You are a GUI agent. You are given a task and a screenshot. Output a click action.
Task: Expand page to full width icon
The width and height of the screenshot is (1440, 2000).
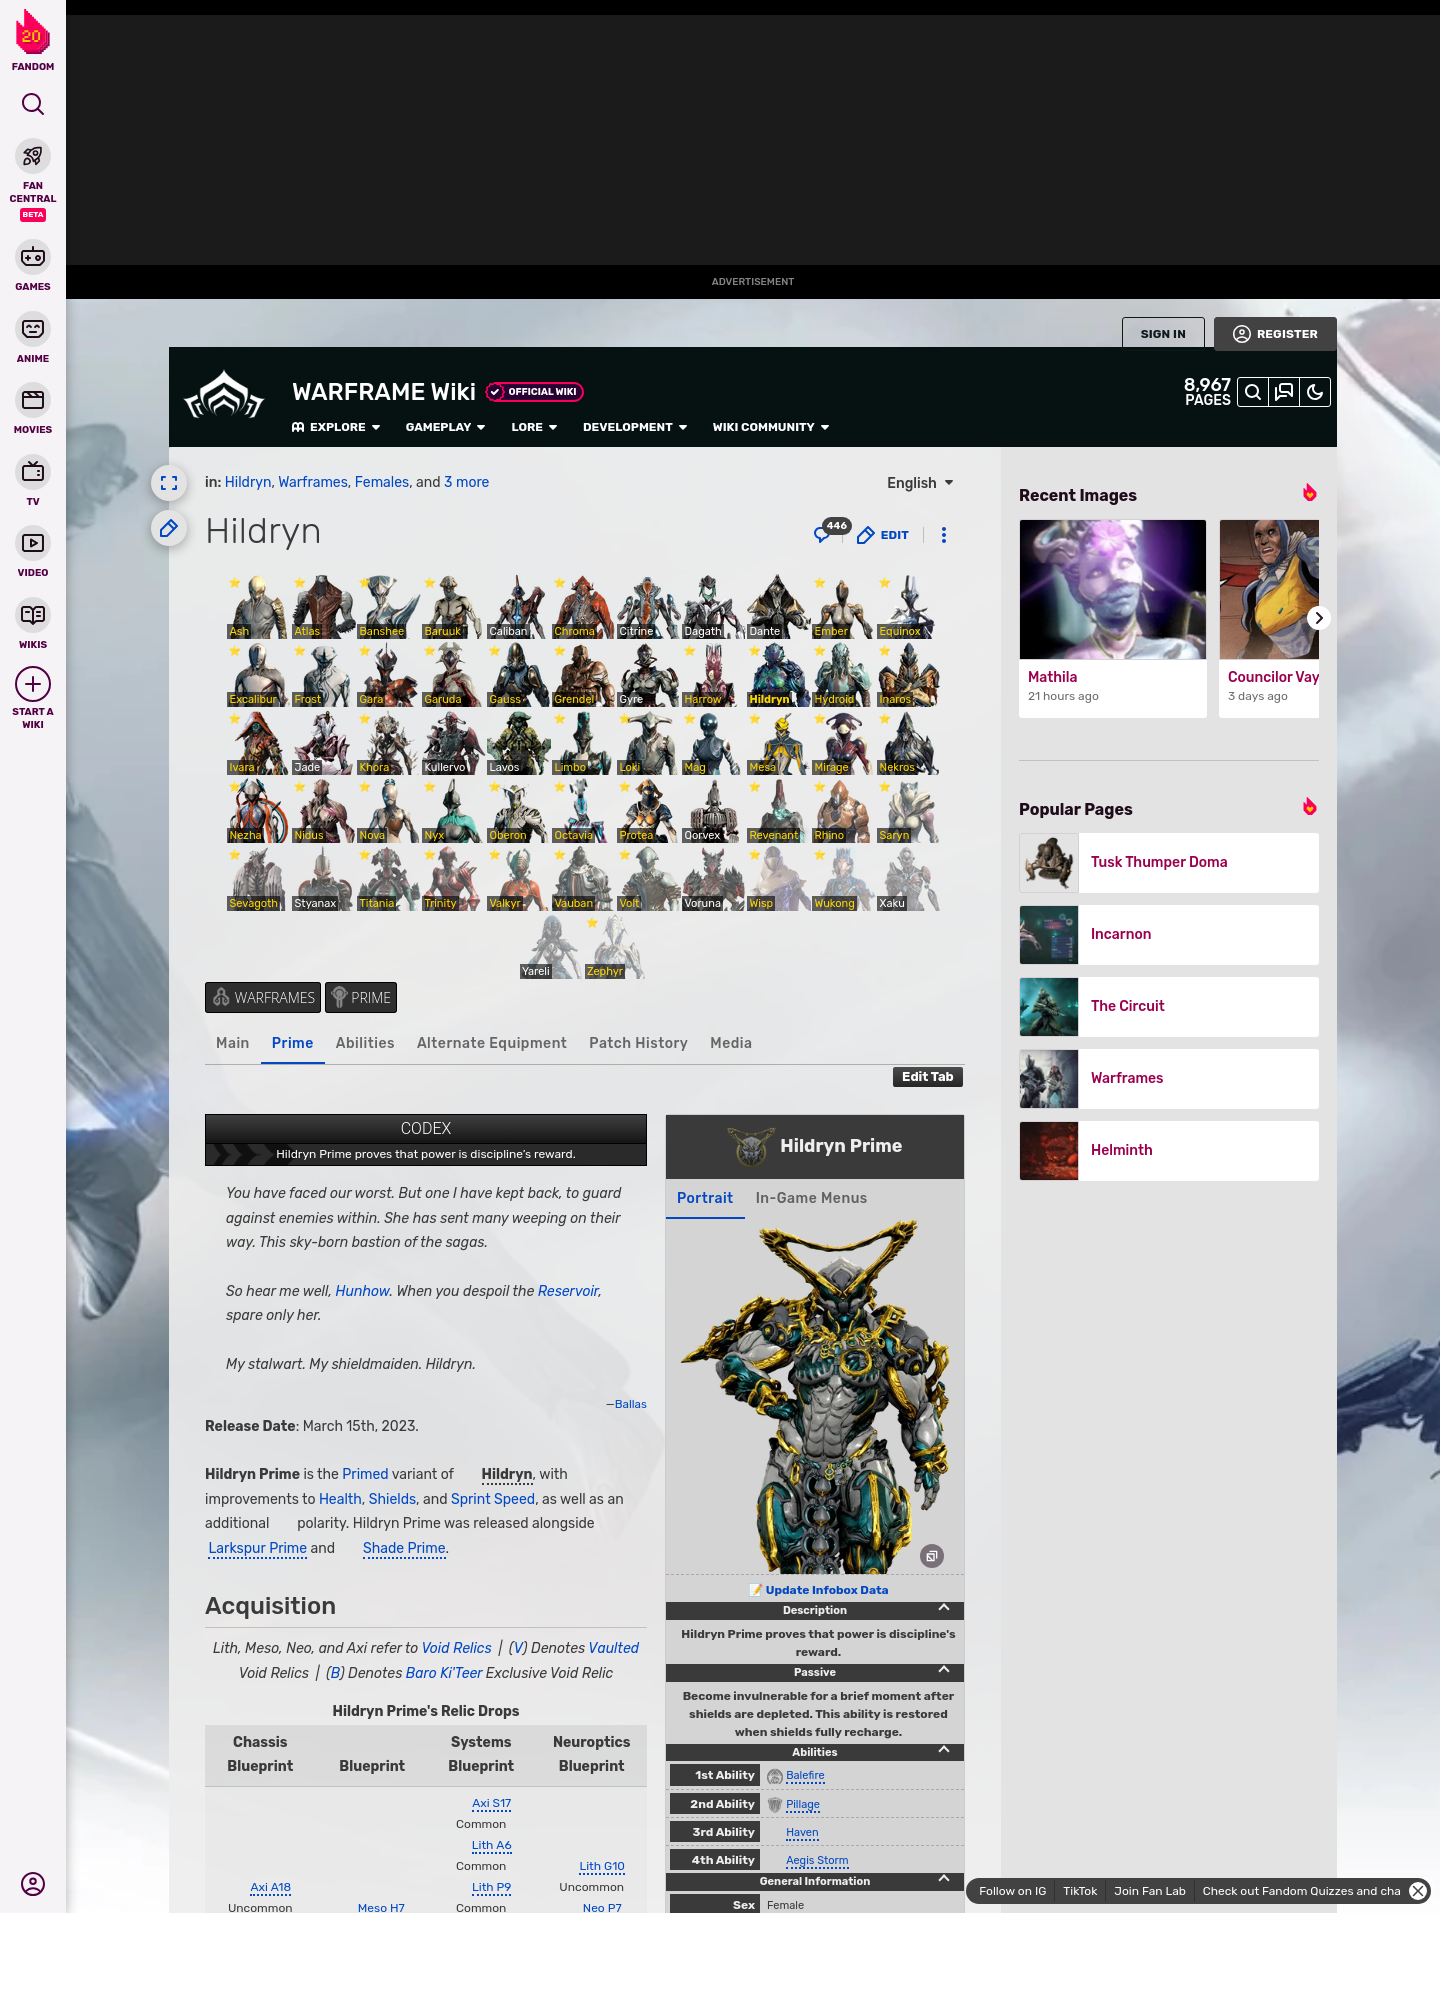tap(169, 483)
